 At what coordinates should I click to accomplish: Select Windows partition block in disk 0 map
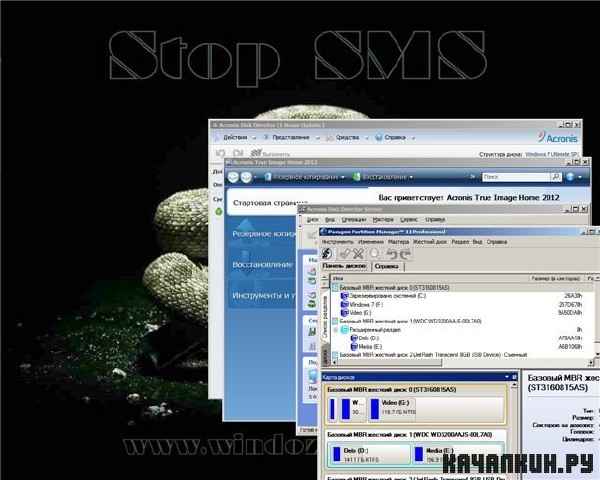coord(352,409)
